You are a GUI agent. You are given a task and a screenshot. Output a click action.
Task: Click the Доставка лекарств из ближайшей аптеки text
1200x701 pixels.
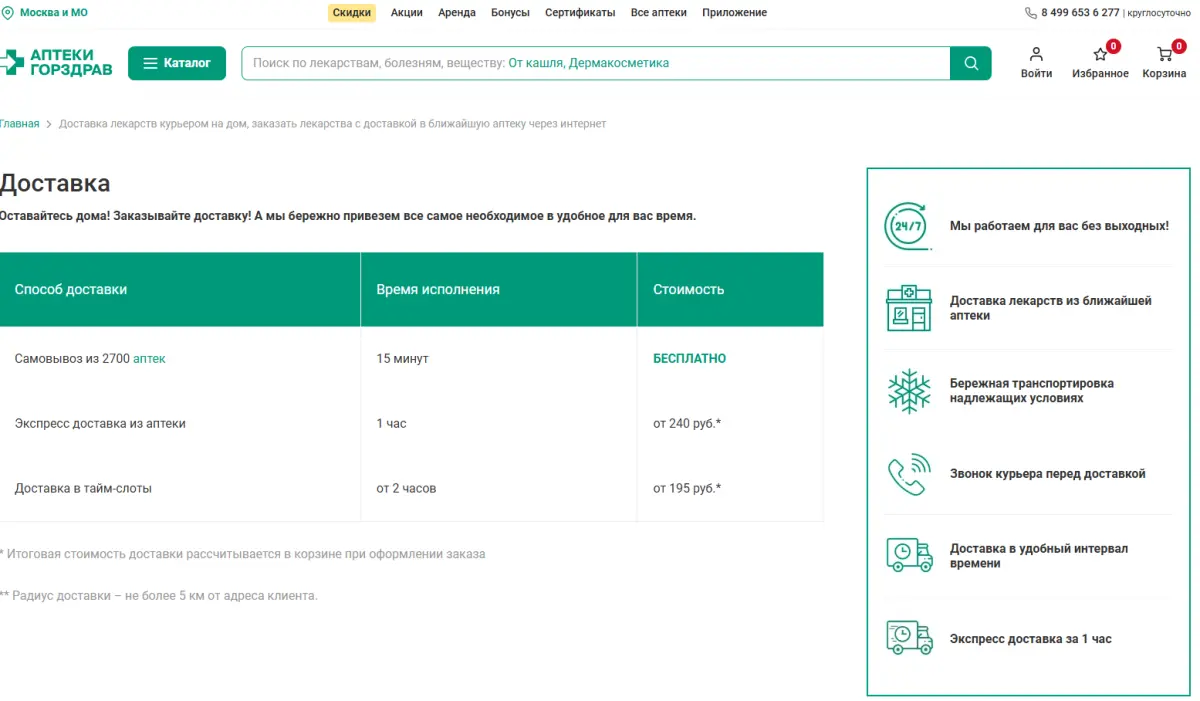coord(1051,308)
